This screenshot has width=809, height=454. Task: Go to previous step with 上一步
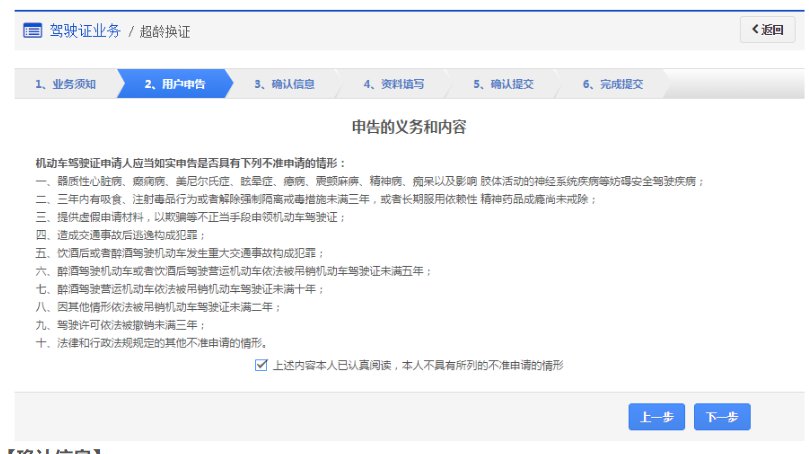[656, 416]
